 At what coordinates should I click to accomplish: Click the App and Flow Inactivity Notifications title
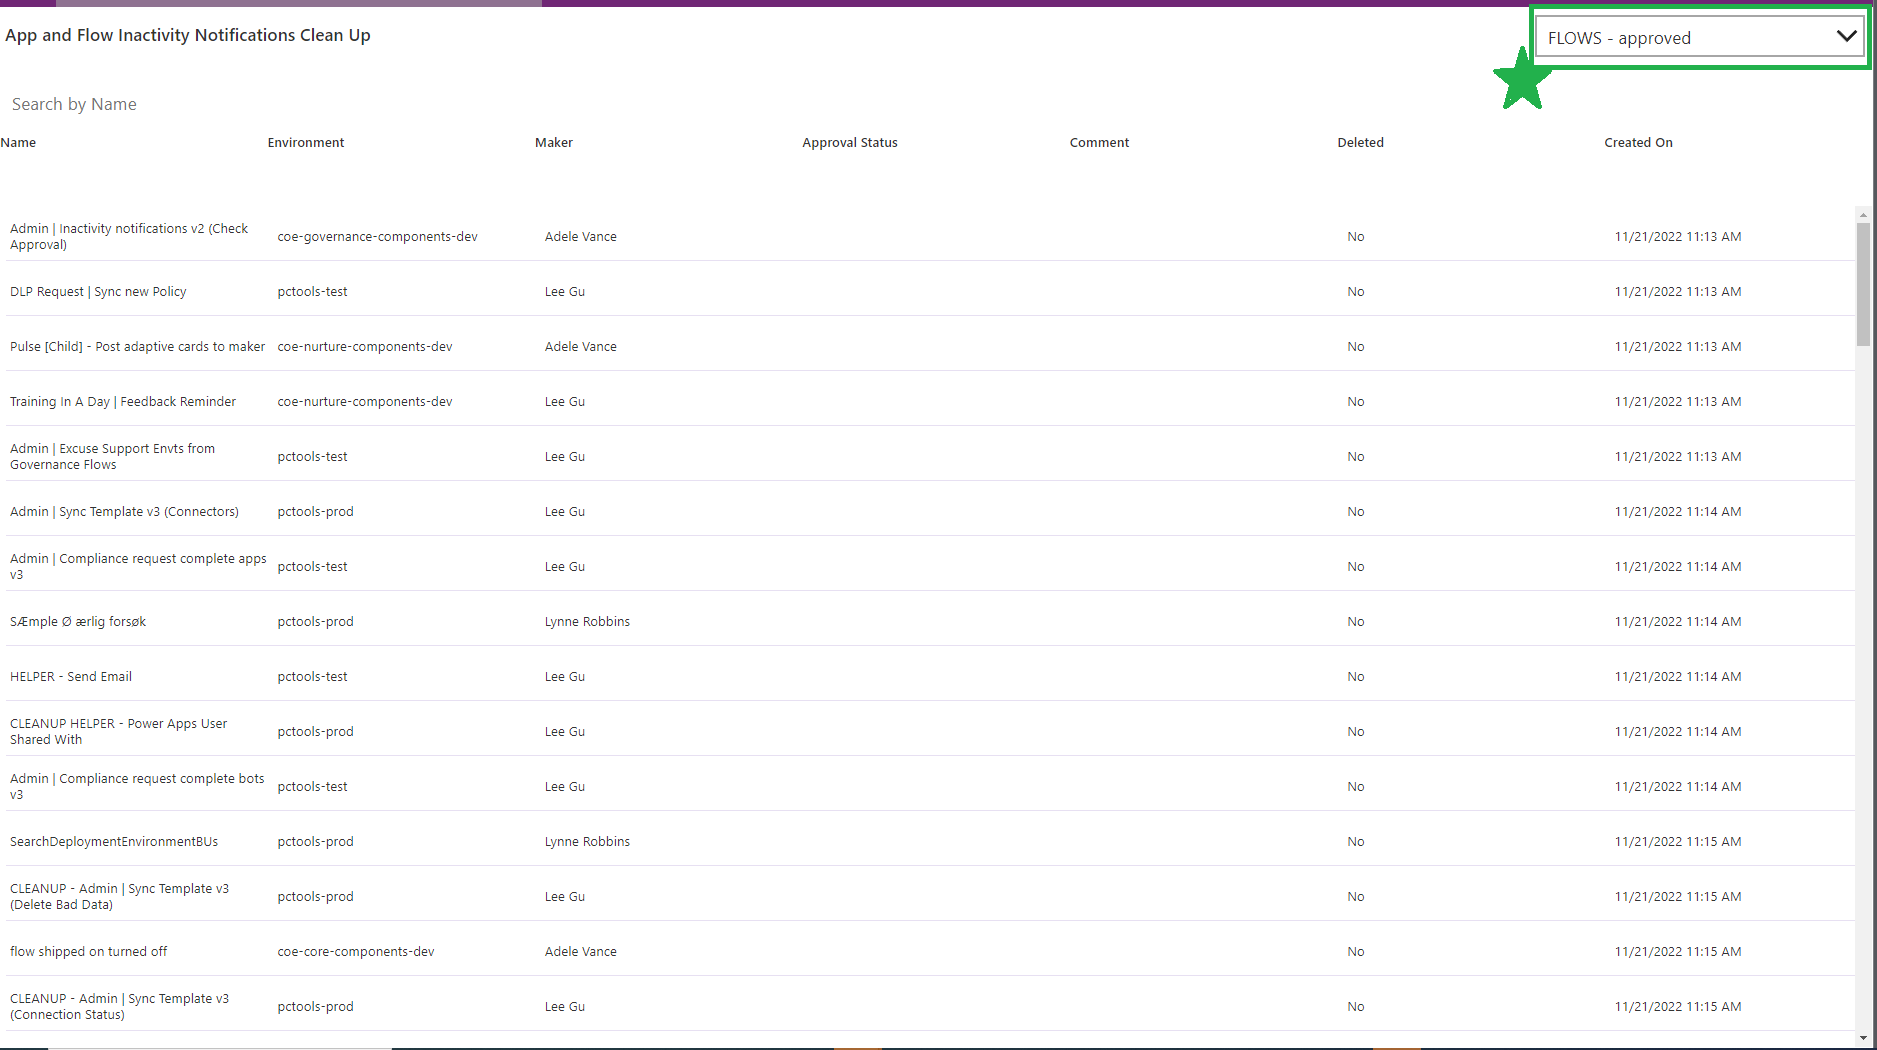point(187,35)
